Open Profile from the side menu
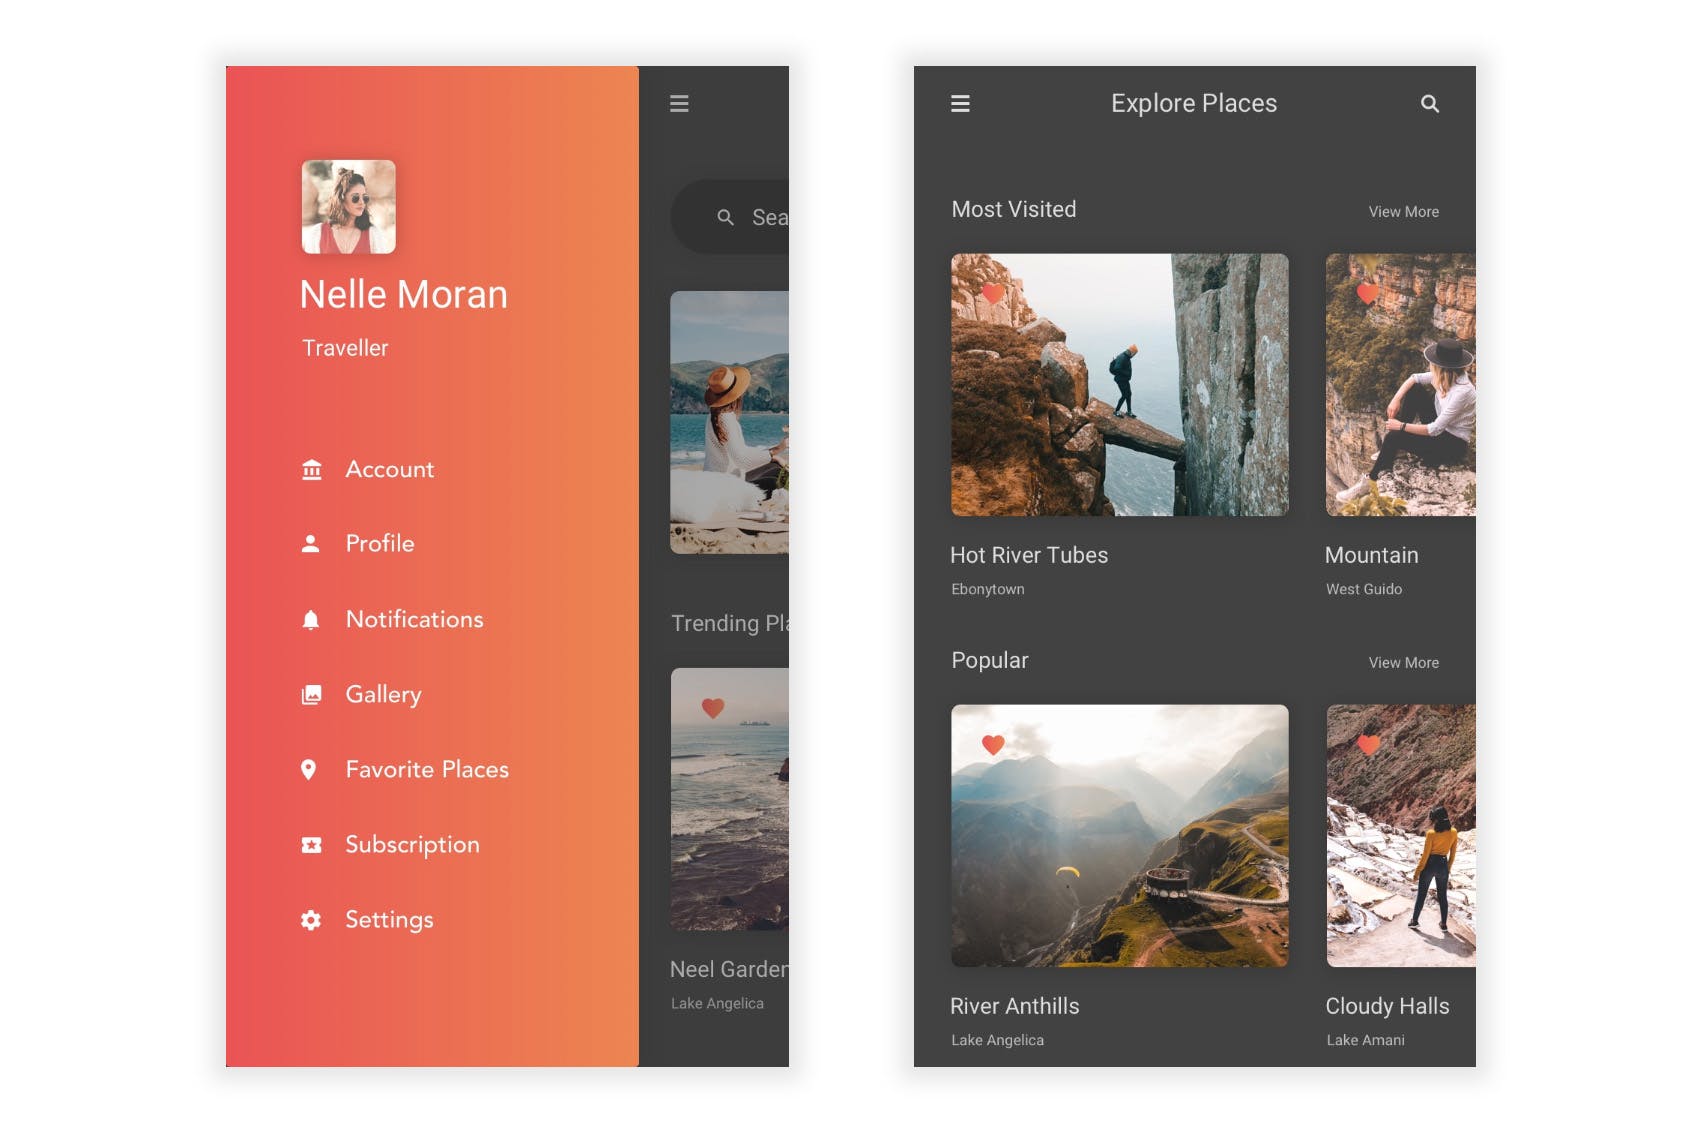This screenshot has height=1133, width=1700. tap(379, 544)
